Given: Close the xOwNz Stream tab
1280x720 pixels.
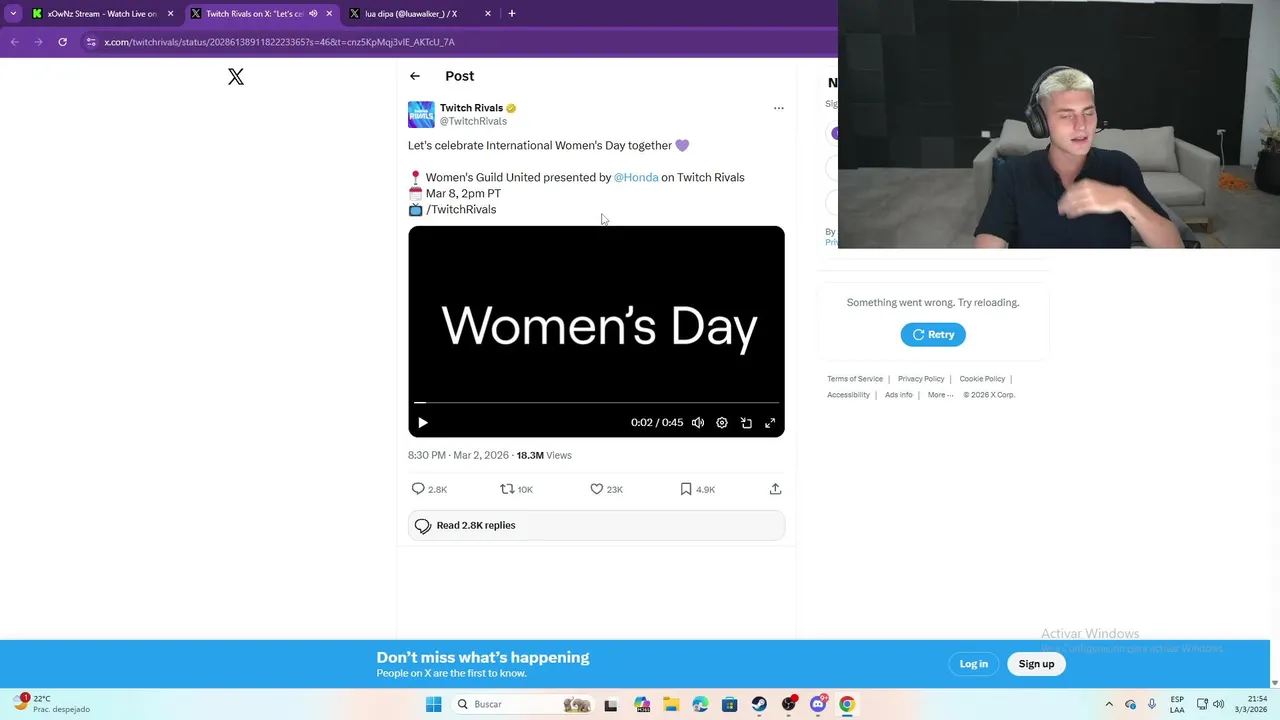Looking at the screenshot, I should pos(170,14).
